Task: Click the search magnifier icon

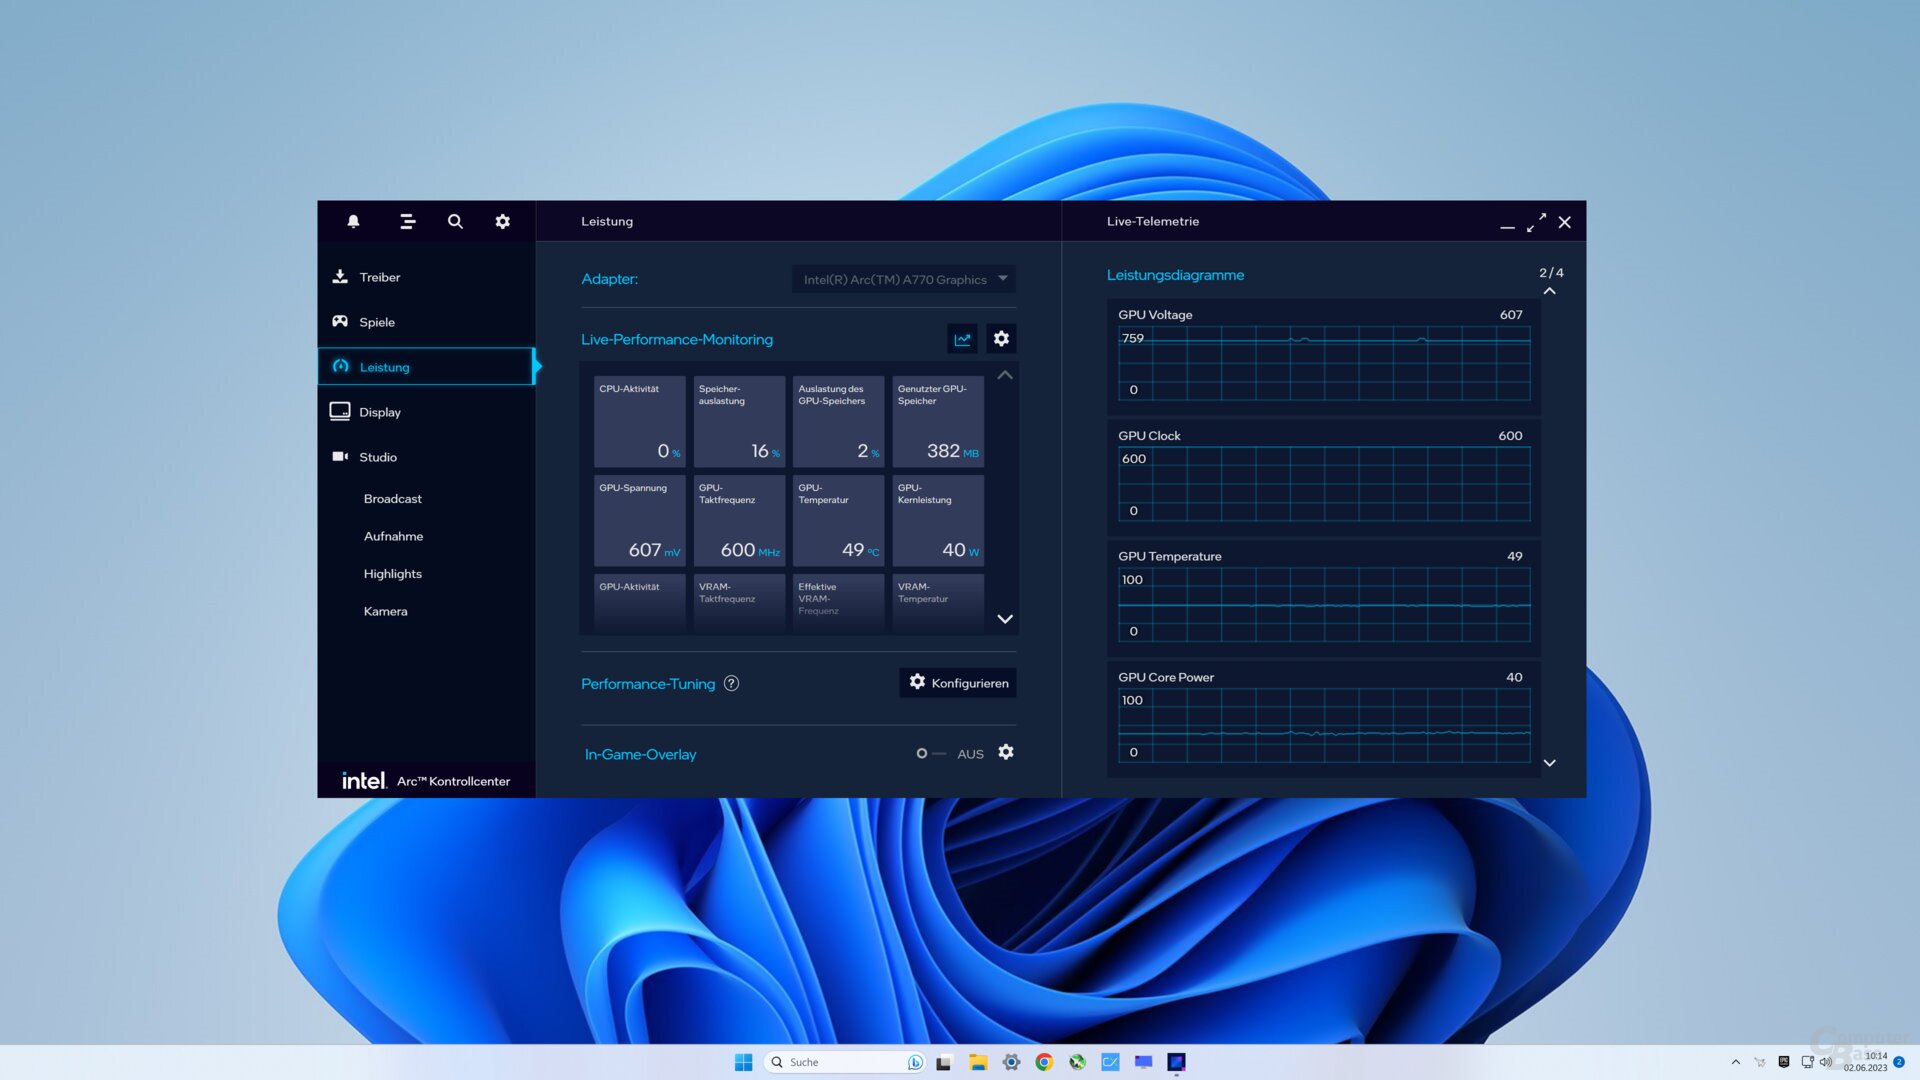Action: pyautogui.click(x=455, y=221)
